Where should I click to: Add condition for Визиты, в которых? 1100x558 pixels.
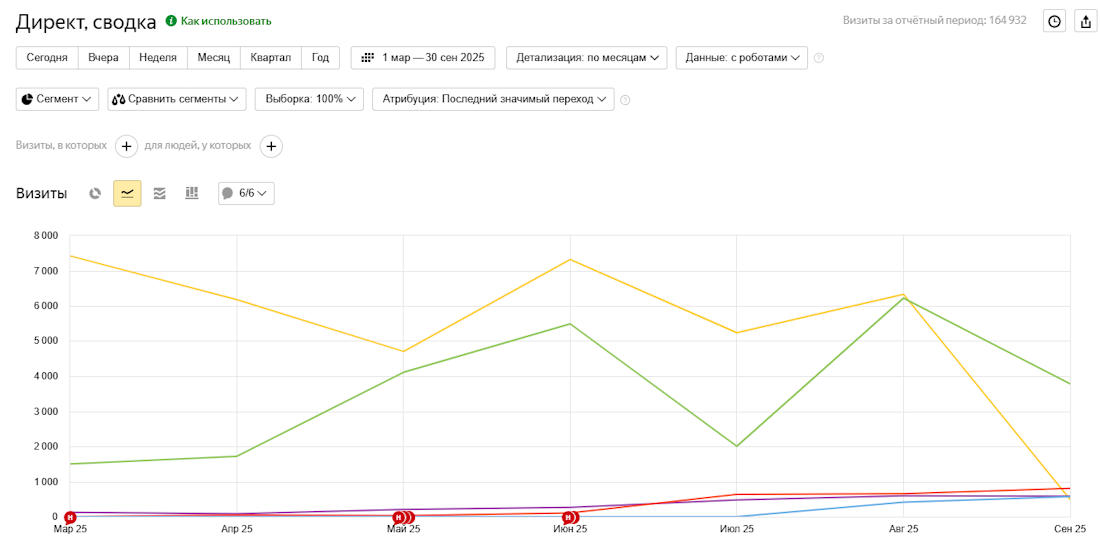point(127,146)
